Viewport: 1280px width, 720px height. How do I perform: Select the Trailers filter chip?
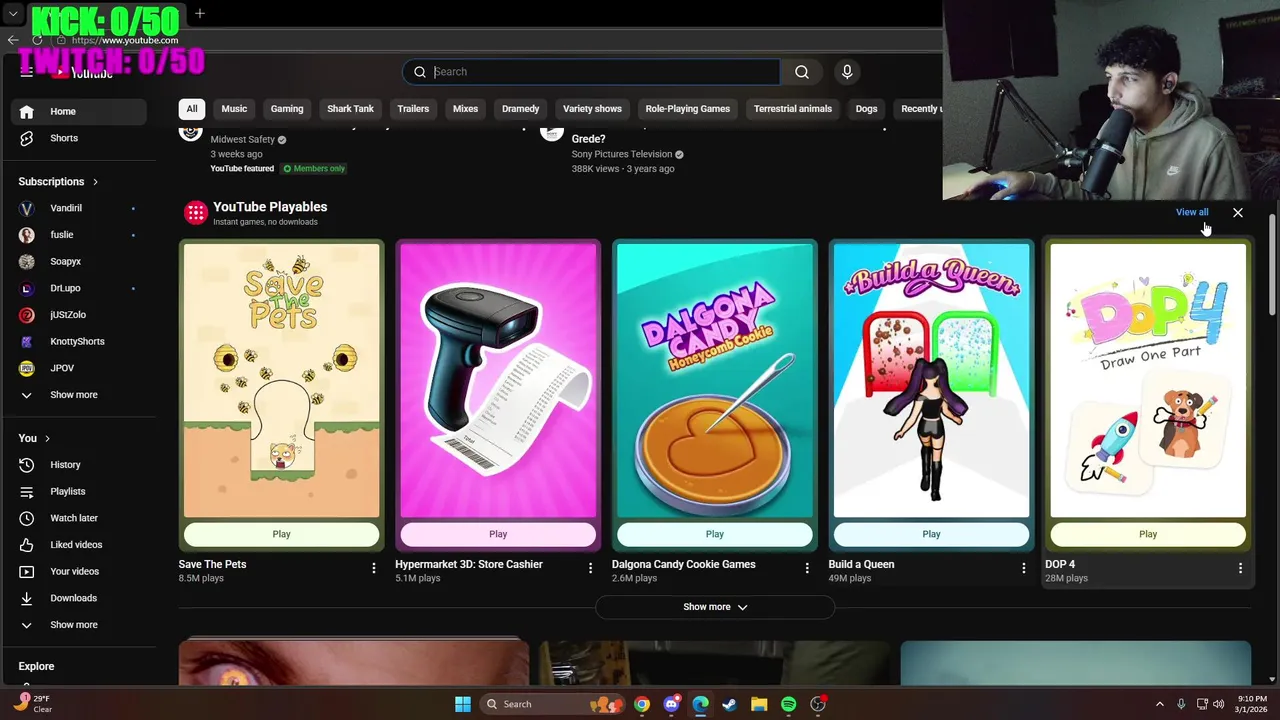click(413, 109)
